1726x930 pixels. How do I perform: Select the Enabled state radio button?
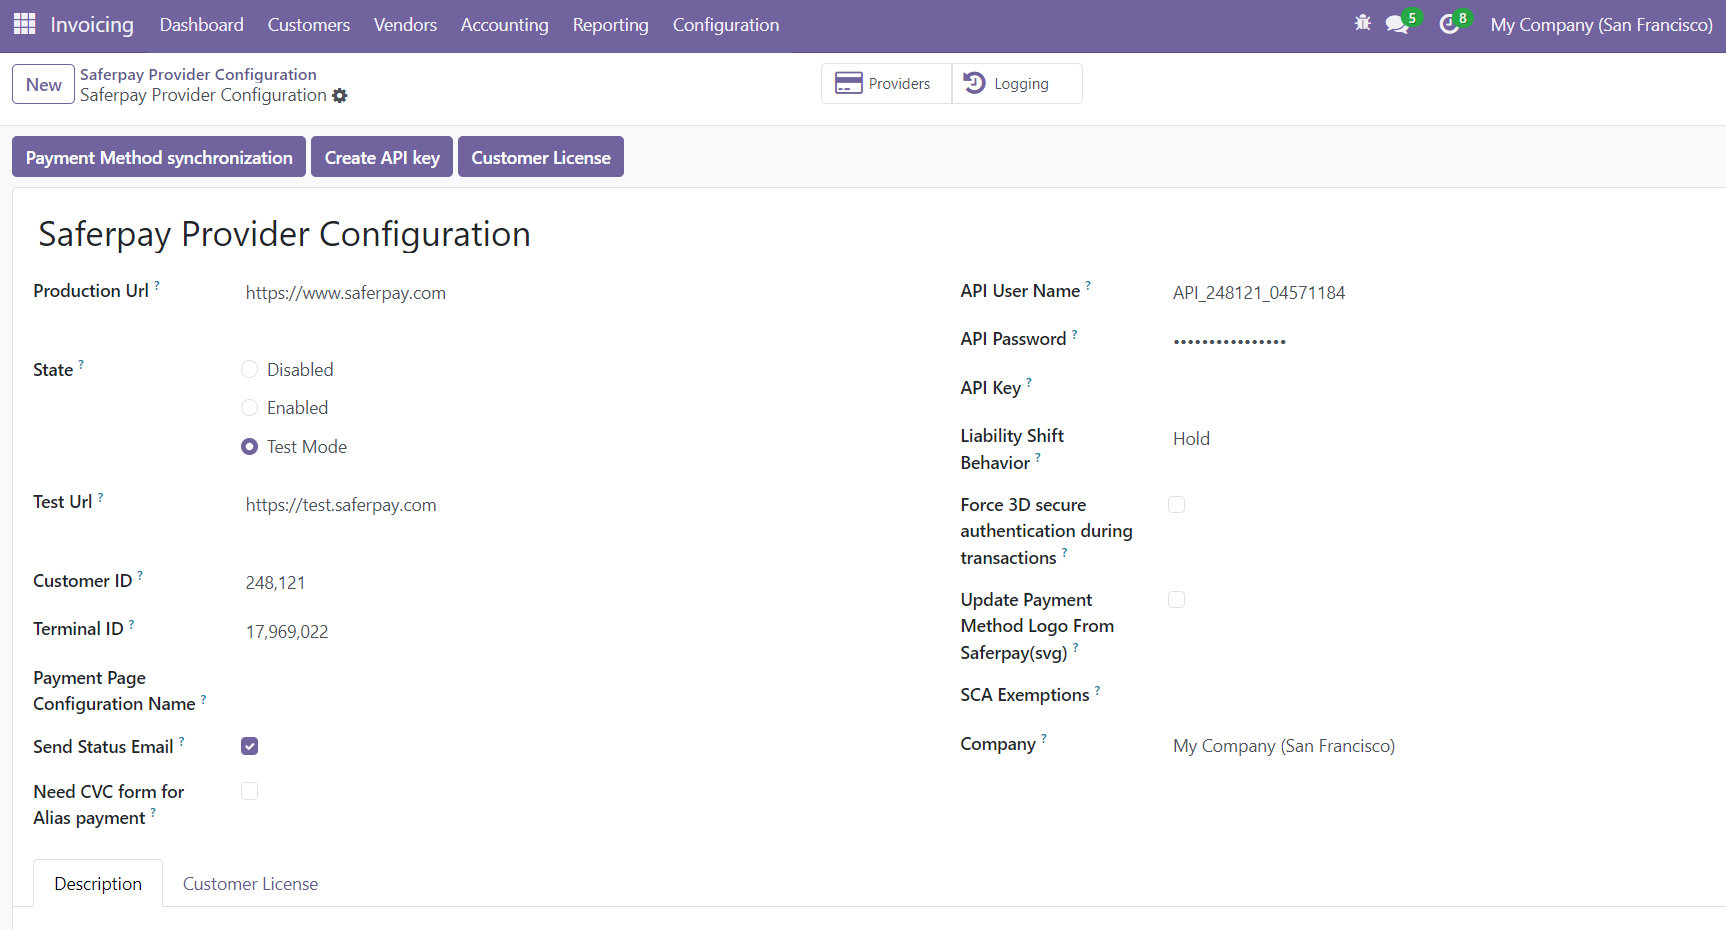coord(249,407)
